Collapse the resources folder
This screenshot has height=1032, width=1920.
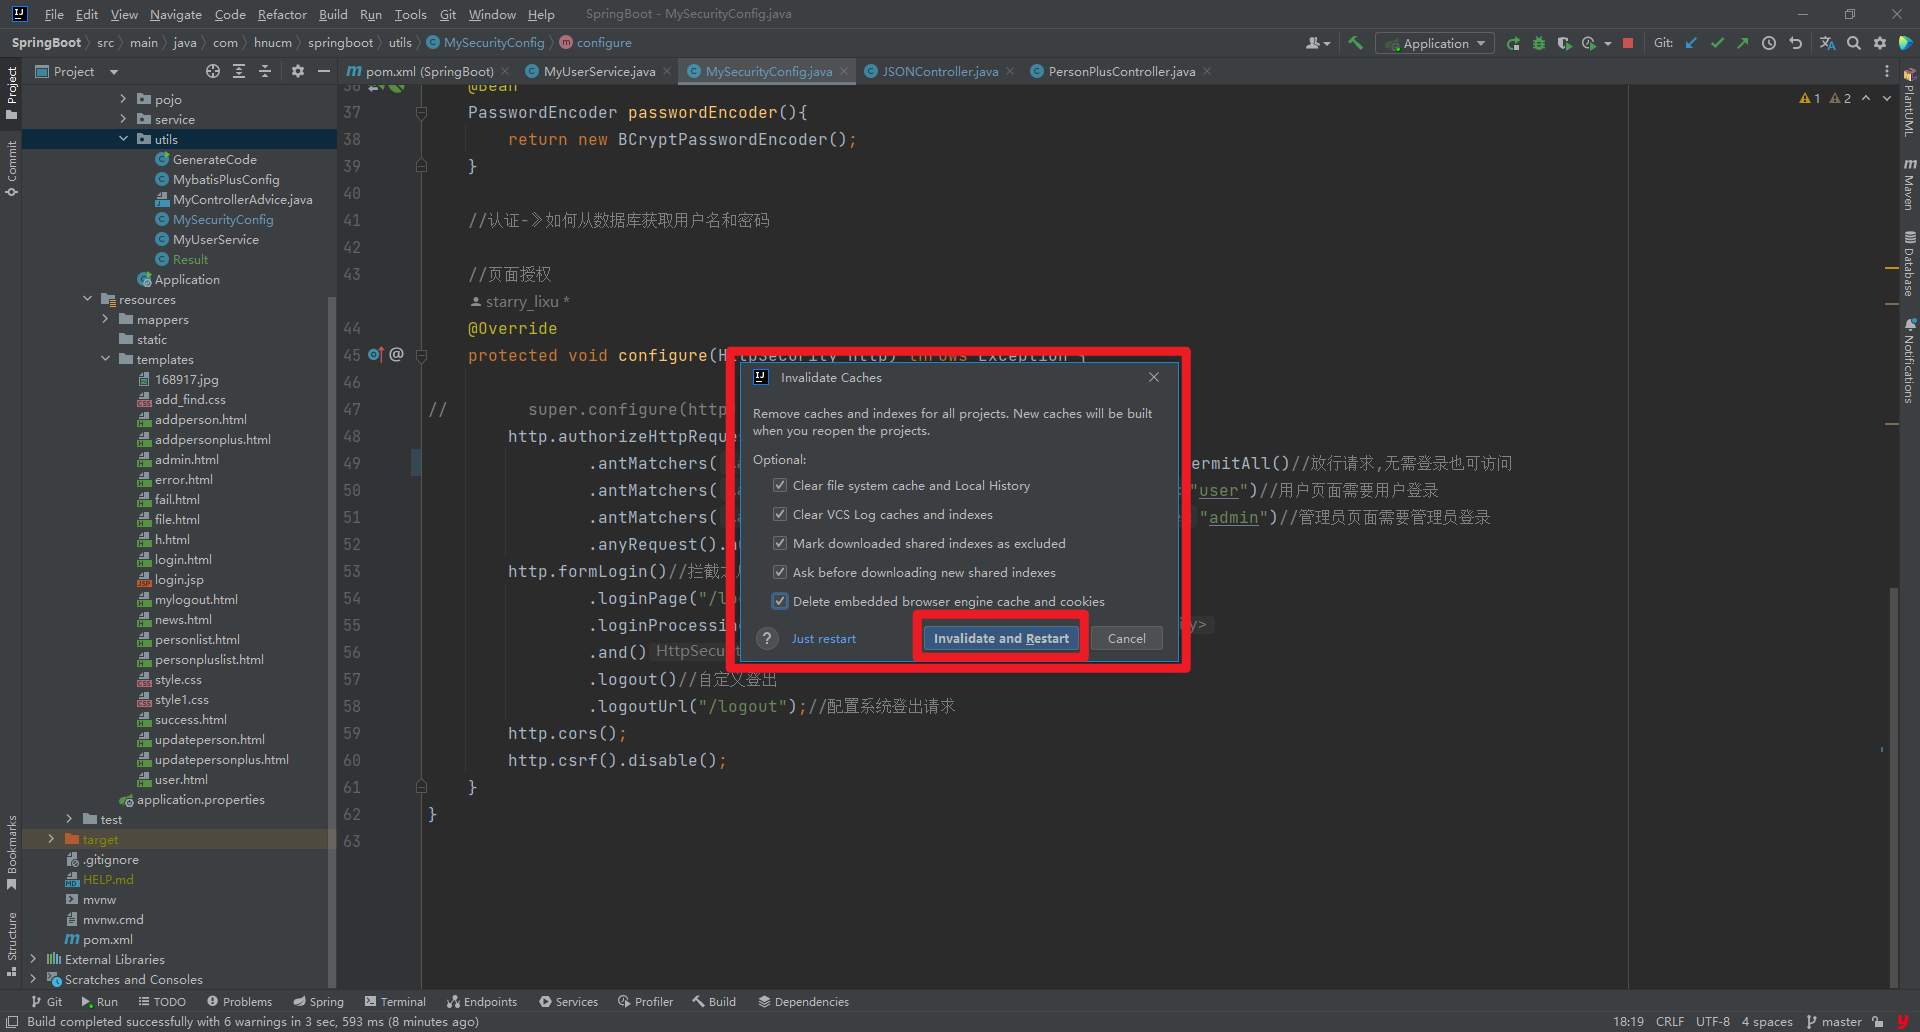tap(87, 299)
